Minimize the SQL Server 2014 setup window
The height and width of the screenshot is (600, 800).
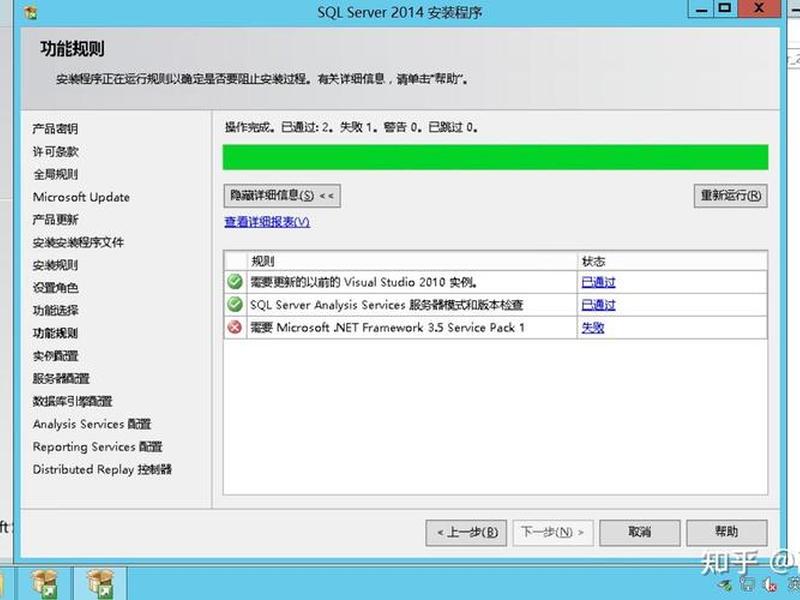[x=702, y=8]
